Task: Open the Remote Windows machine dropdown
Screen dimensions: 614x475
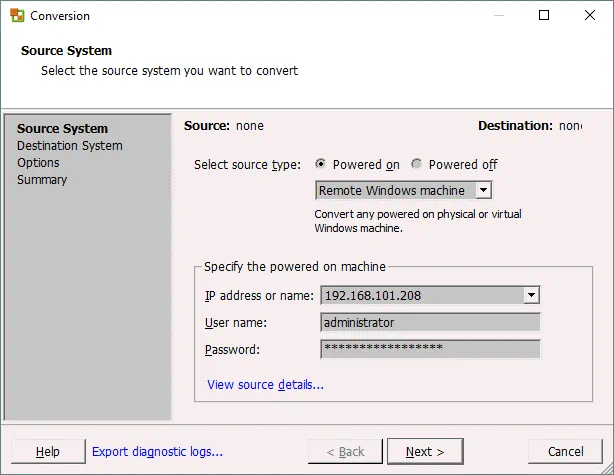Action: click(x=483, y=190)
